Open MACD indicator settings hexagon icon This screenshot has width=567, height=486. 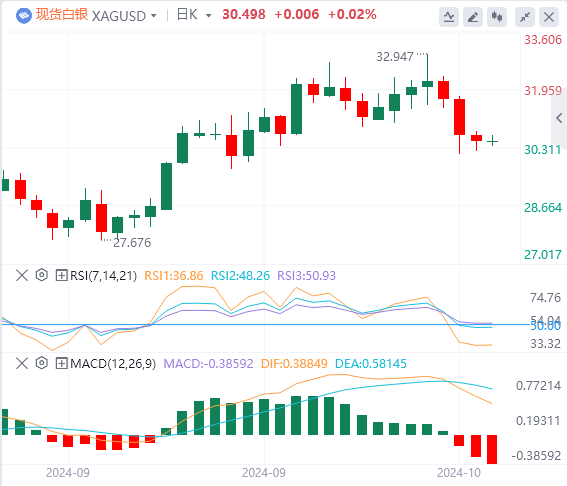pos(42,363)
